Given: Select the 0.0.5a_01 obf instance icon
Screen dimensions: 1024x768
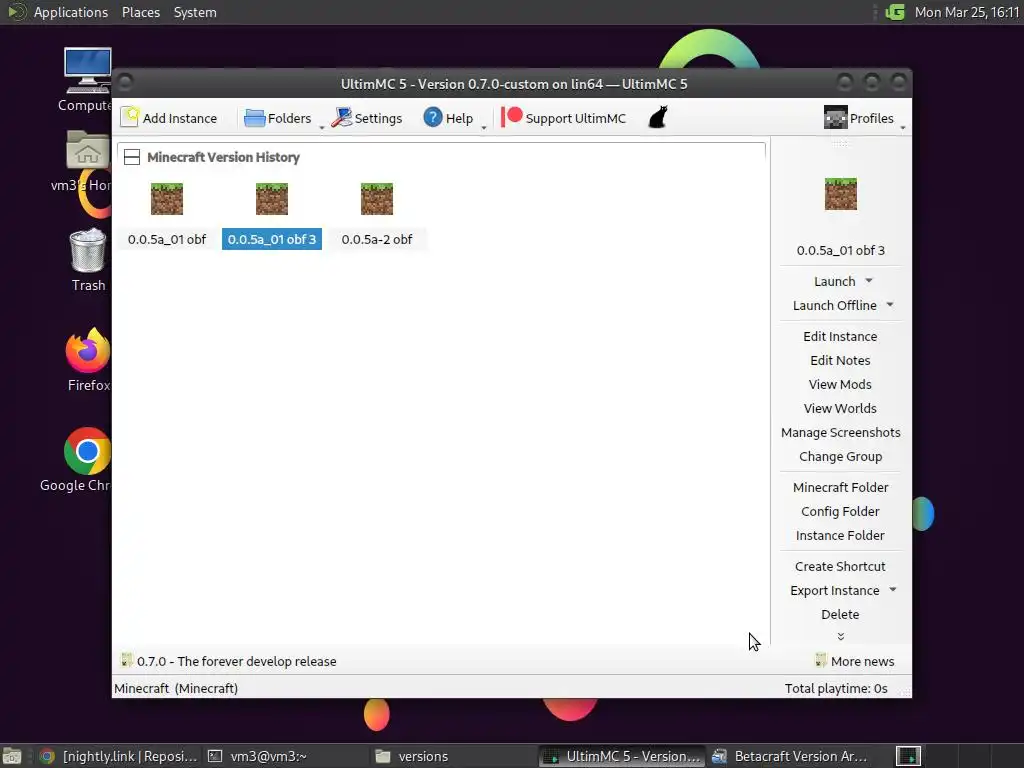Looking at the screenshot, I should (x=167, y=199).
